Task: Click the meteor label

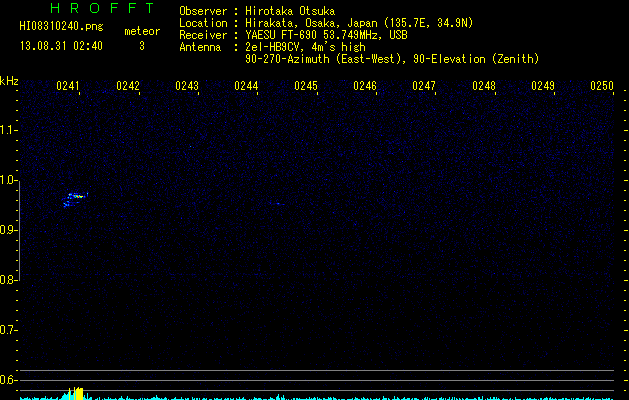Action: coord(142,31)
